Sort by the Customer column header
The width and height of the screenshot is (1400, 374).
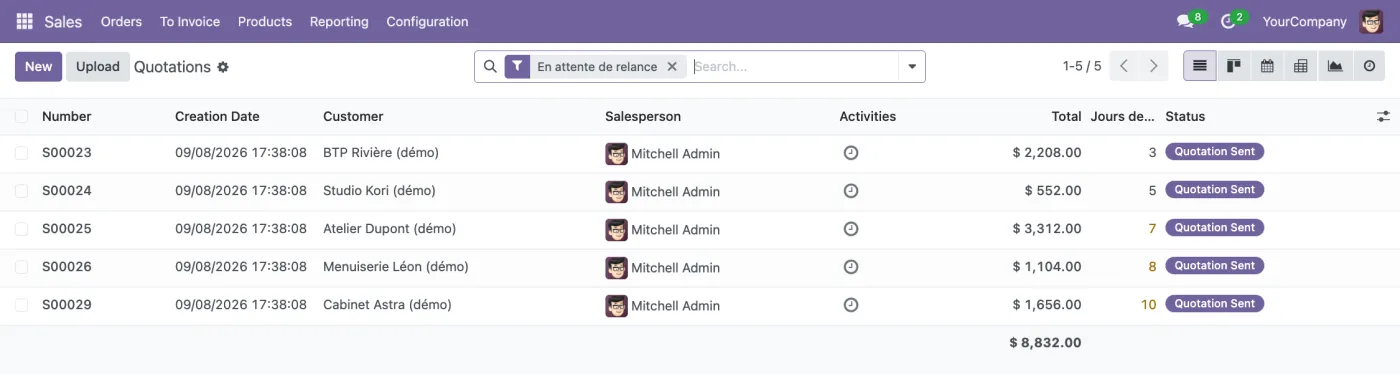pyautogui.click(x=353, y=117)
